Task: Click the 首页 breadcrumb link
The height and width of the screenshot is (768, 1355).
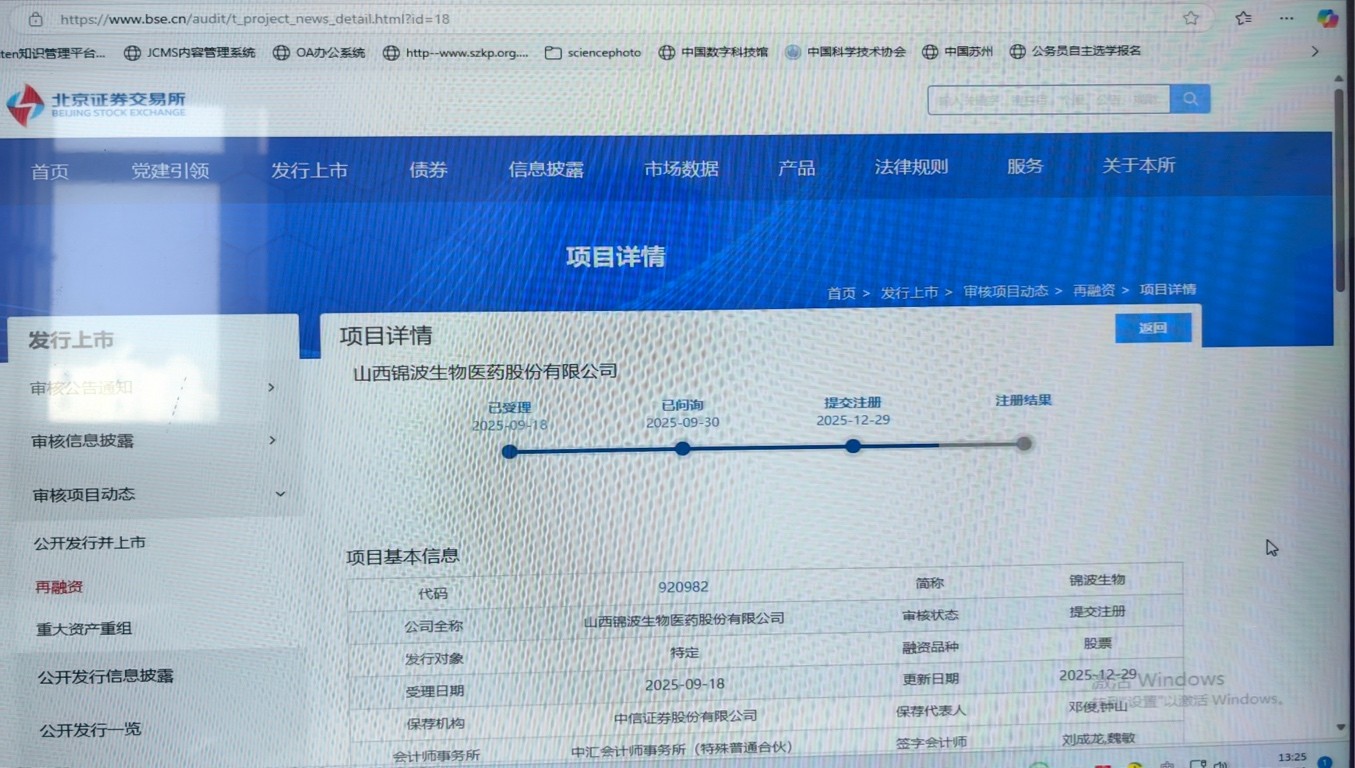Action: pyautogui.click(x=842, y=293)
